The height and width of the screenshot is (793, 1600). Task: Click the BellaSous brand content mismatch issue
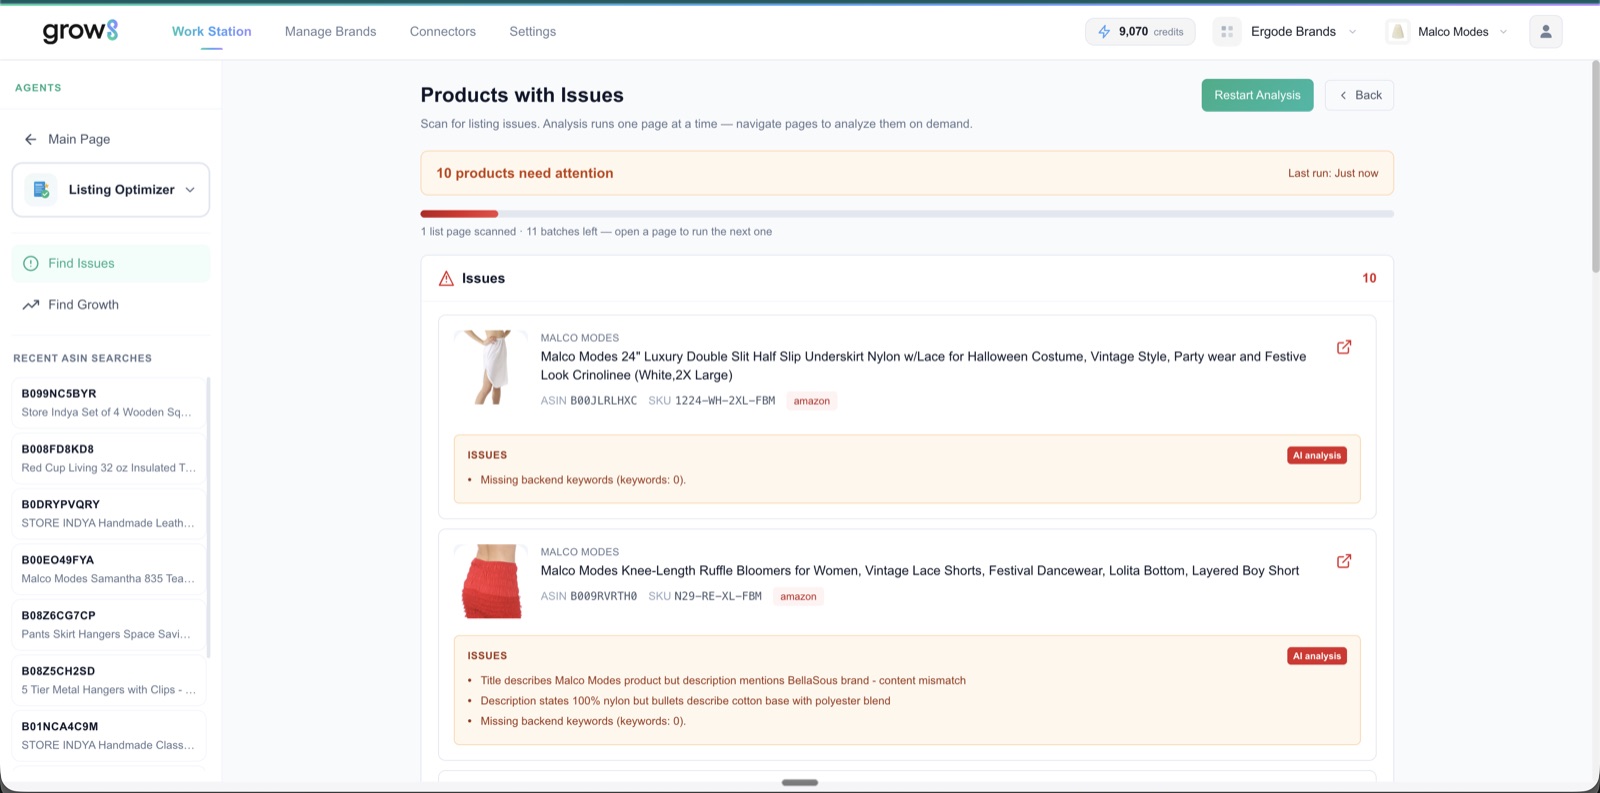[723, 681]
